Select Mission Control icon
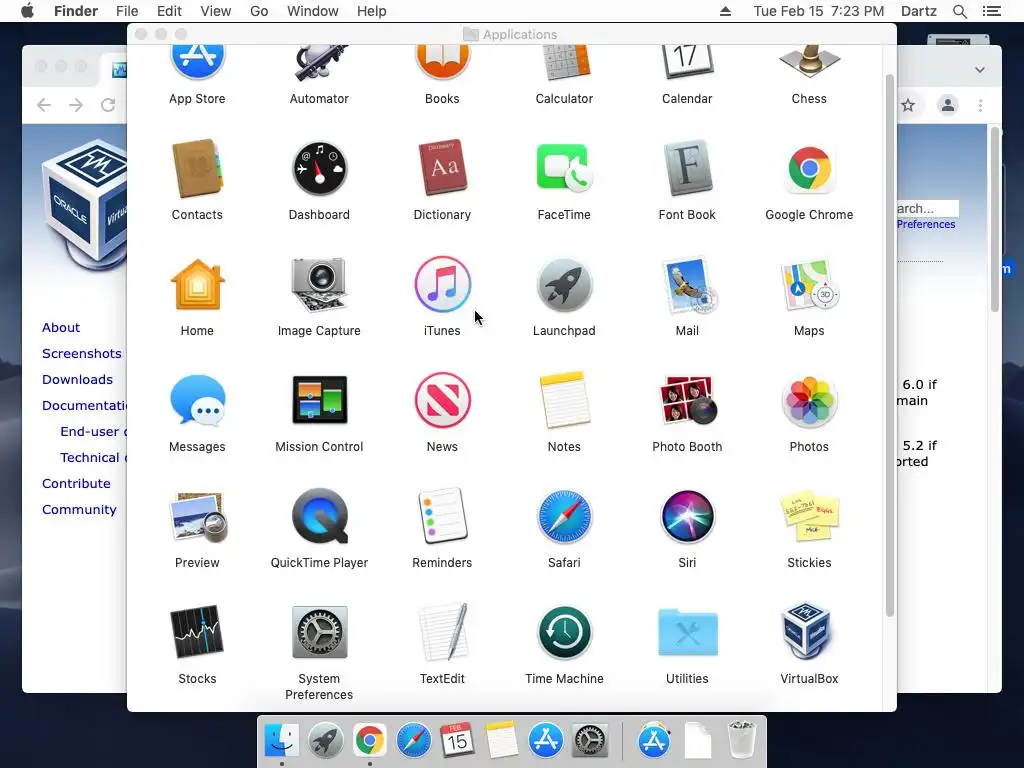The height and width of the screenshot is (768, 1024). [319, 400]
